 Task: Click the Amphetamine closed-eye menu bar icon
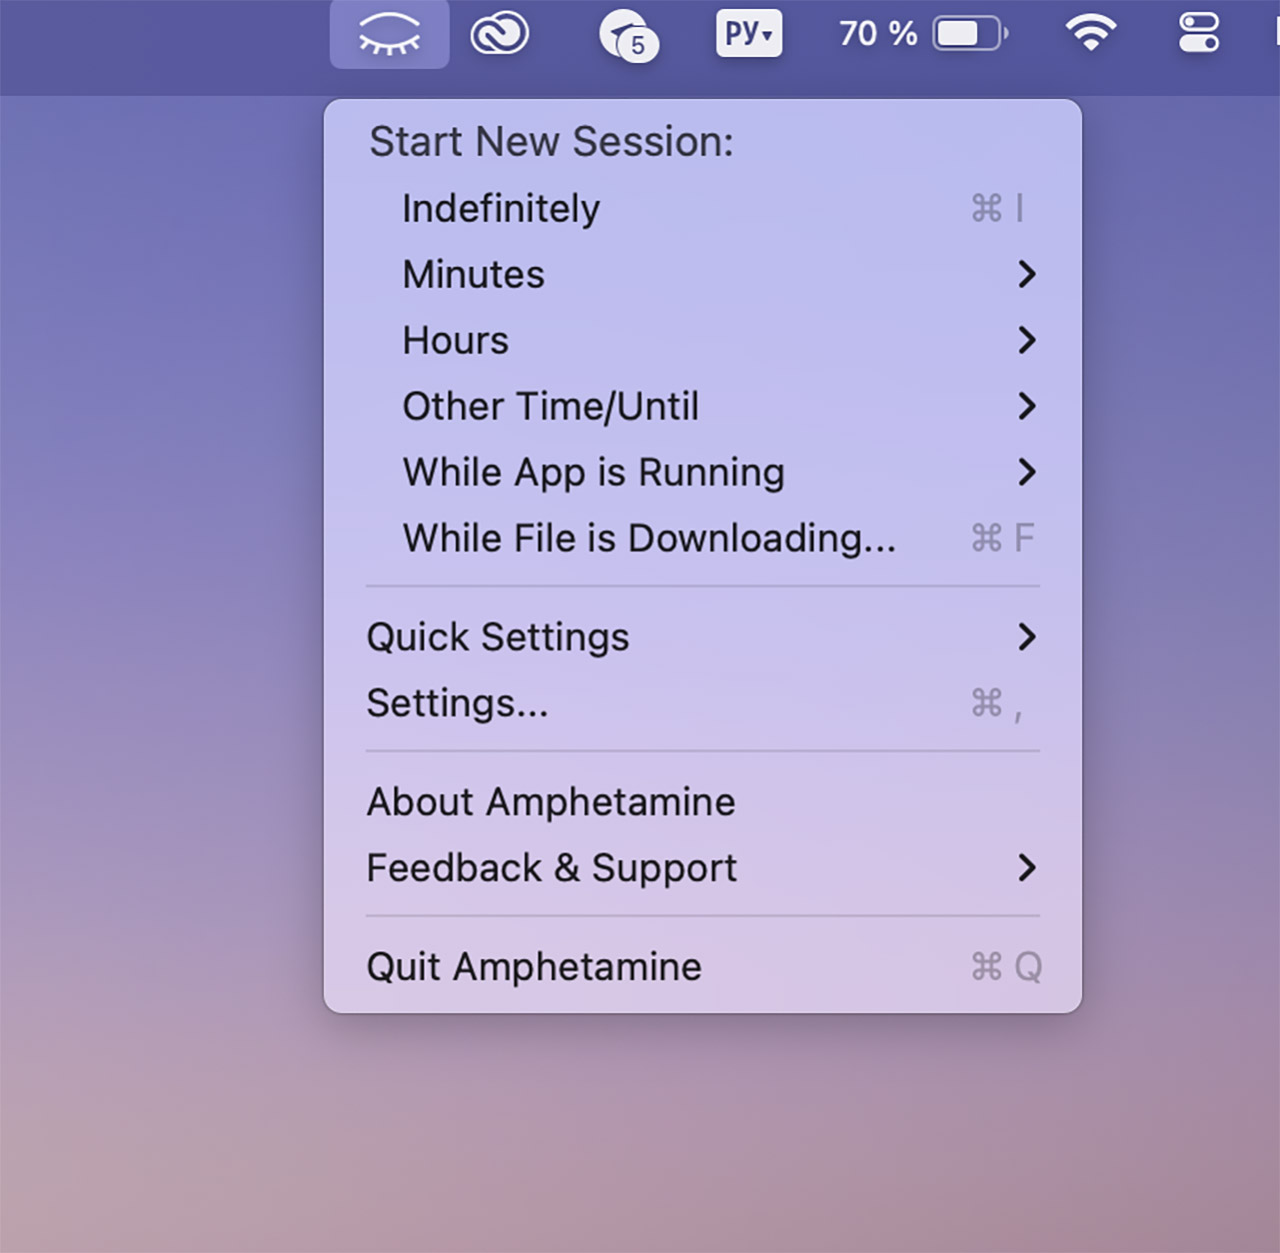tap(389, 34)
